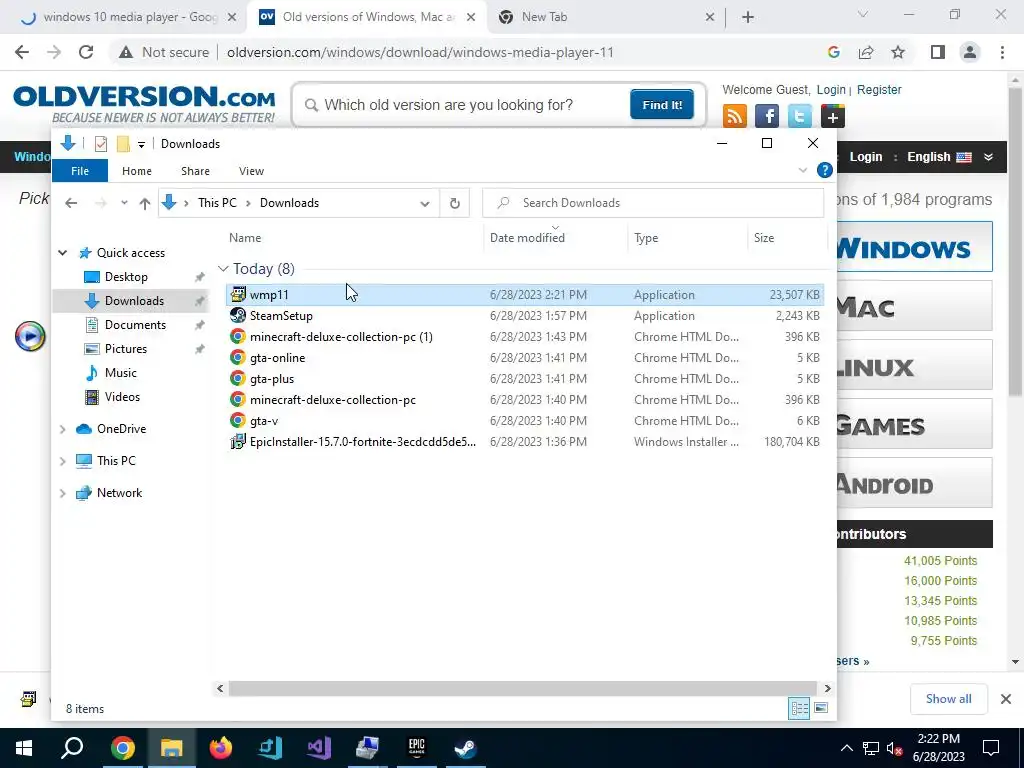Open Chrome three-dot menu
The width and height of the screenshot is (1024, 768).
(x=1002, y=52)
